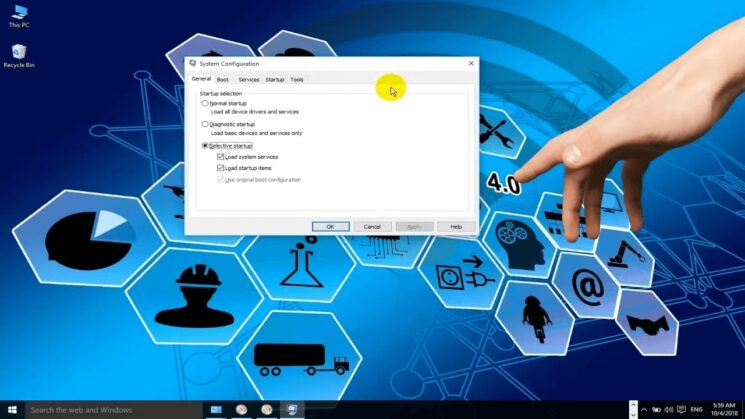Click the Cancel button

pyautogui.click(x=372, y=227)
